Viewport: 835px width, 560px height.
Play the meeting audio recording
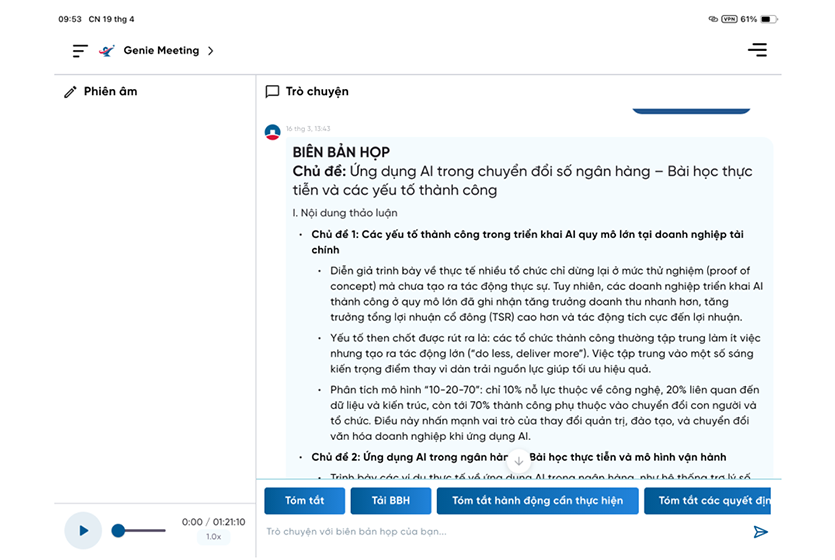pyautogui.click(x=83, y=531)
